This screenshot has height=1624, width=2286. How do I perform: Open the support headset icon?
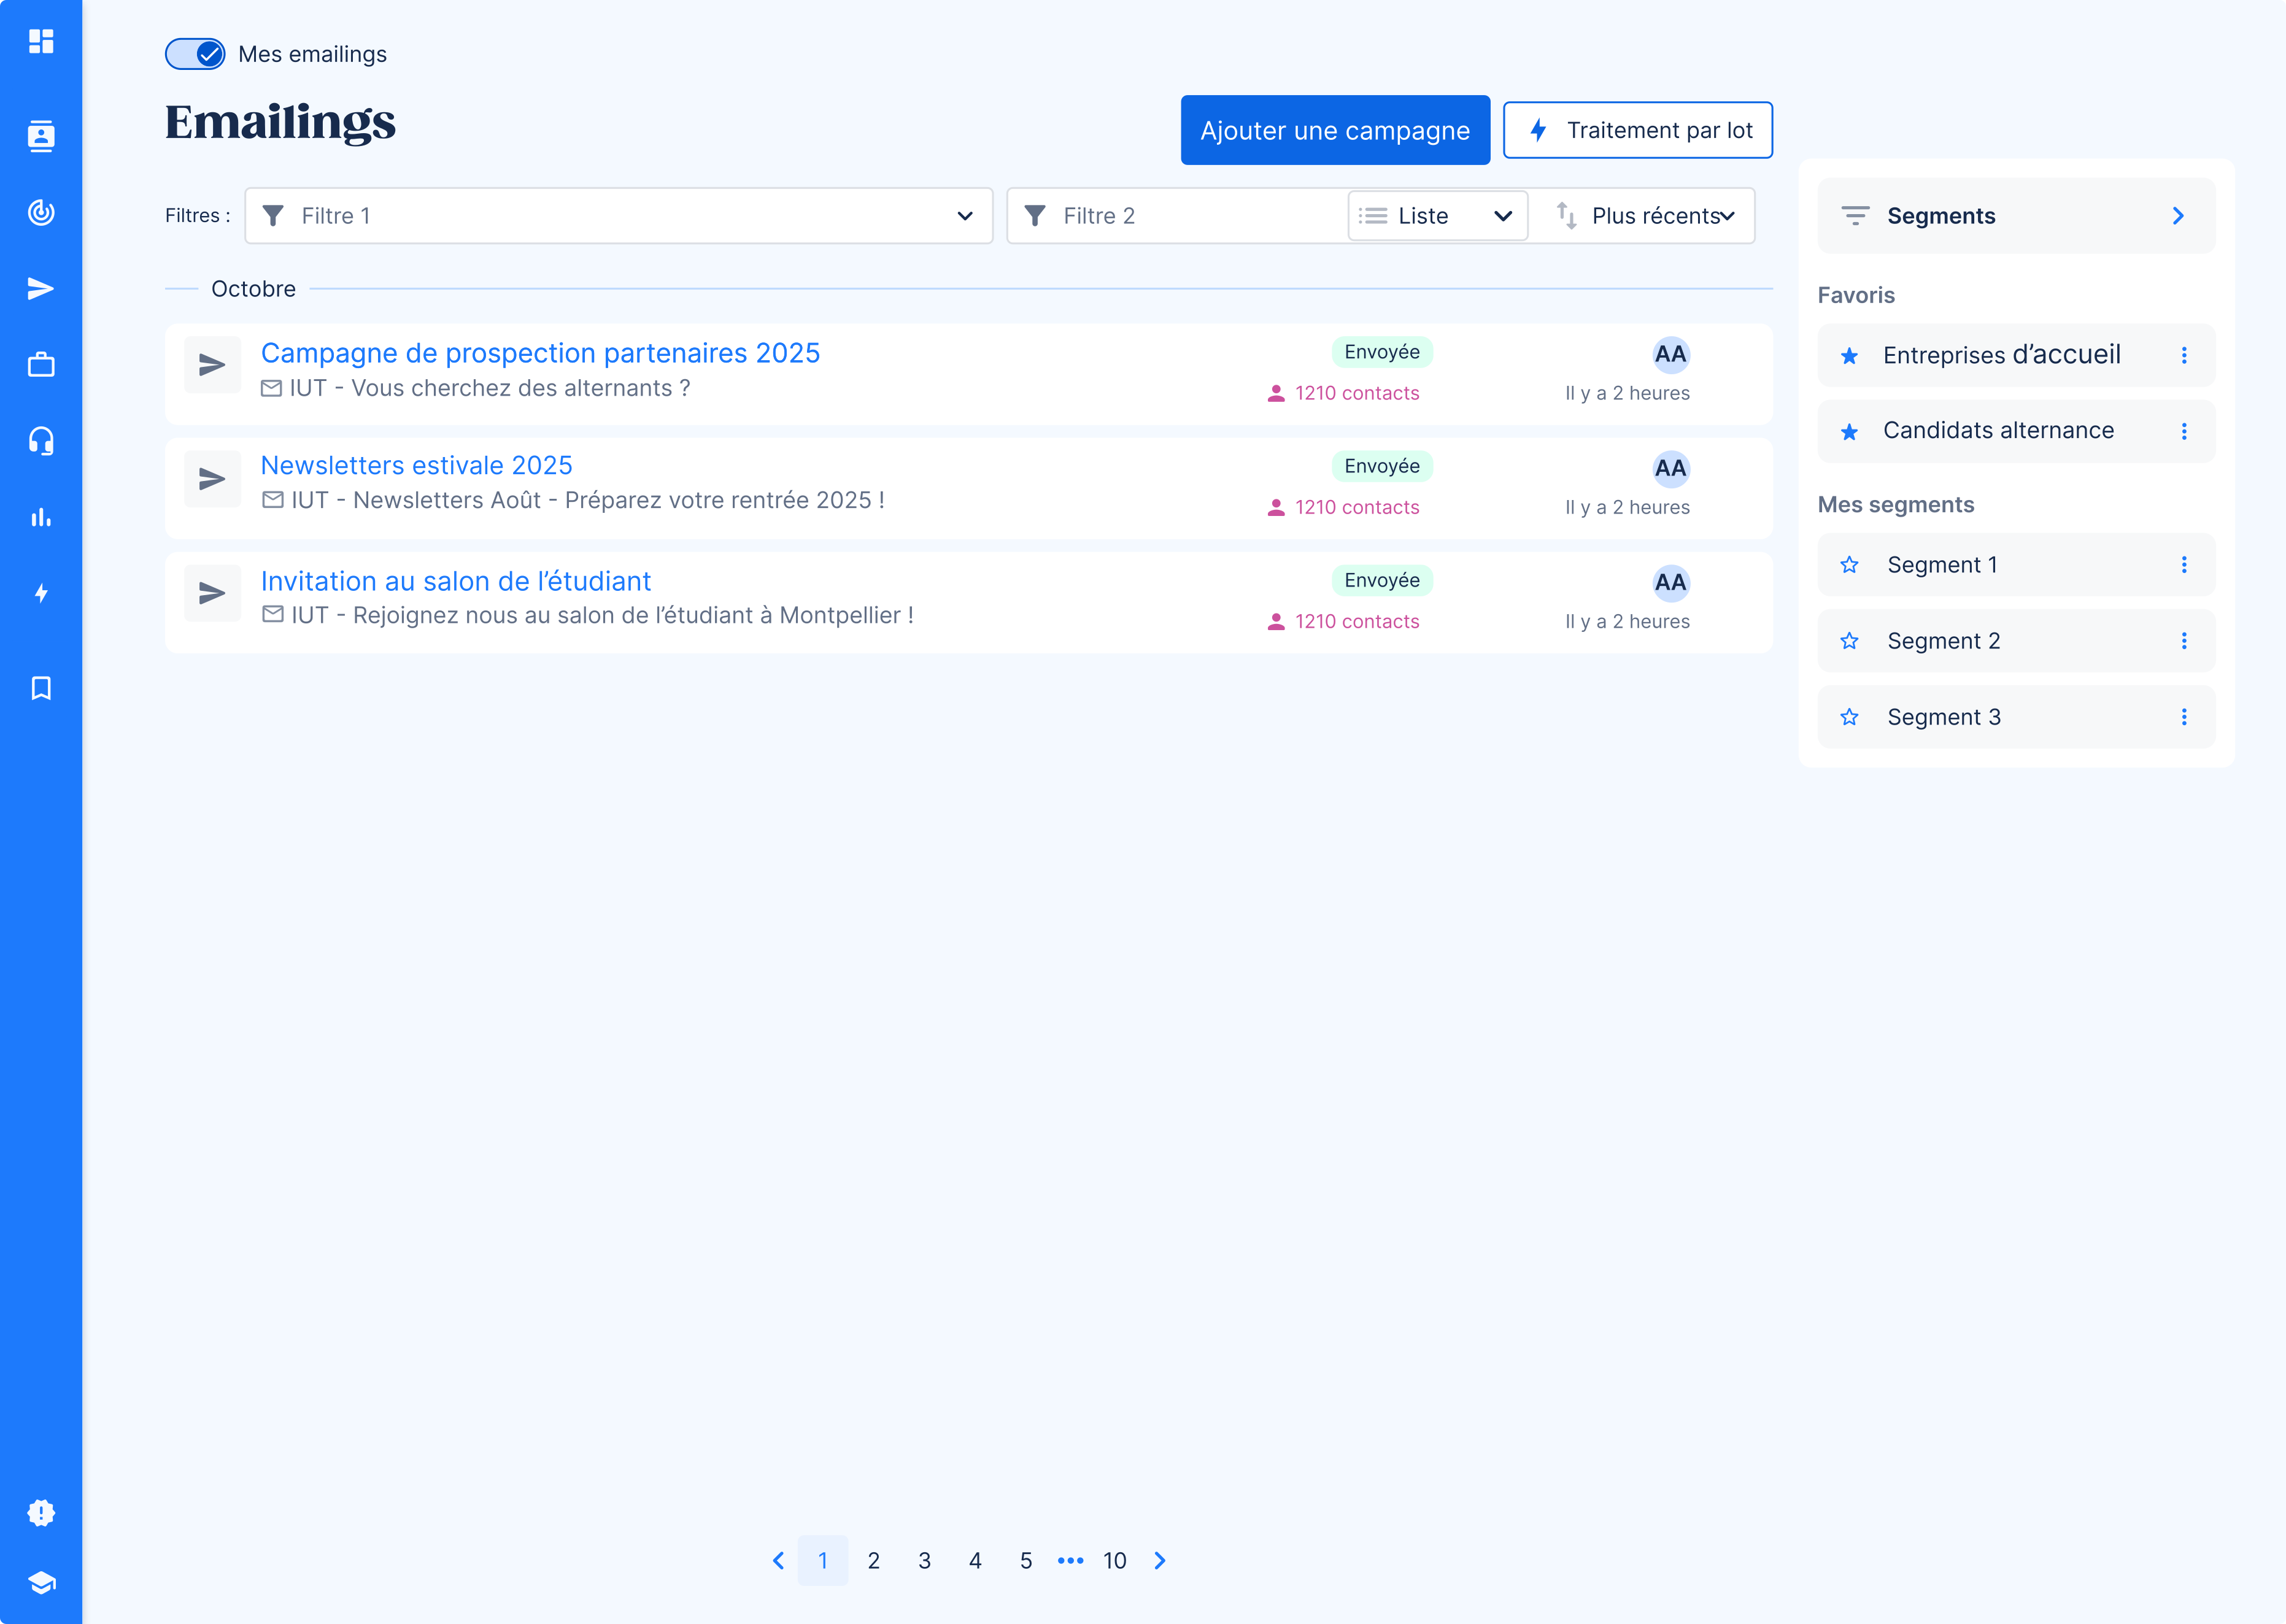[x=41, y=440]
